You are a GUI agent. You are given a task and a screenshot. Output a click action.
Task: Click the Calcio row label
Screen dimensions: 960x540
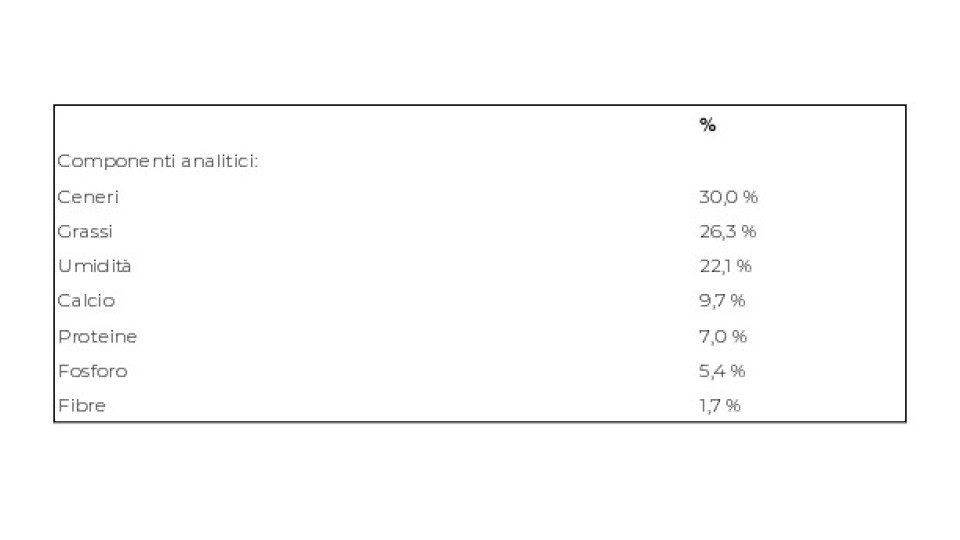[86, 301]
